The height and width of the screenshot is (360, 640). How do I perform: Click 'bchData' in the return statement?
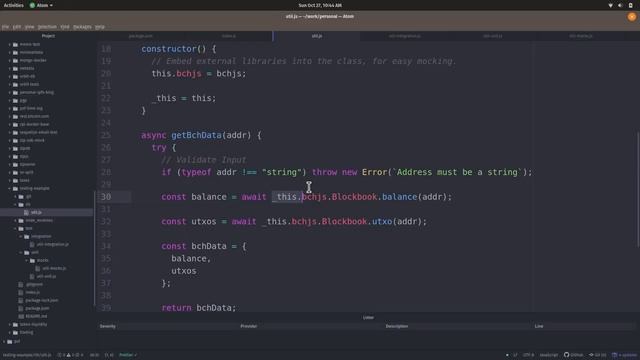[214, 308]
